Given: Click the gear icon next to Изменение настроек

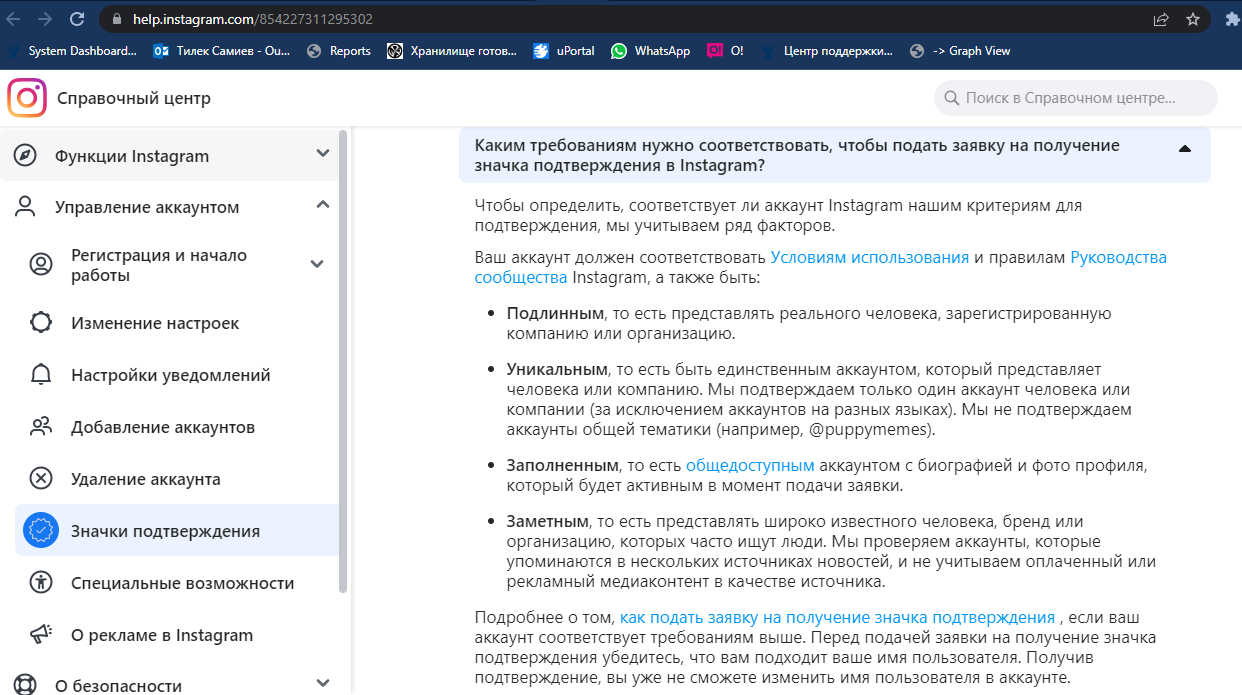Looking at the screenshot, I should coord(40,323).
